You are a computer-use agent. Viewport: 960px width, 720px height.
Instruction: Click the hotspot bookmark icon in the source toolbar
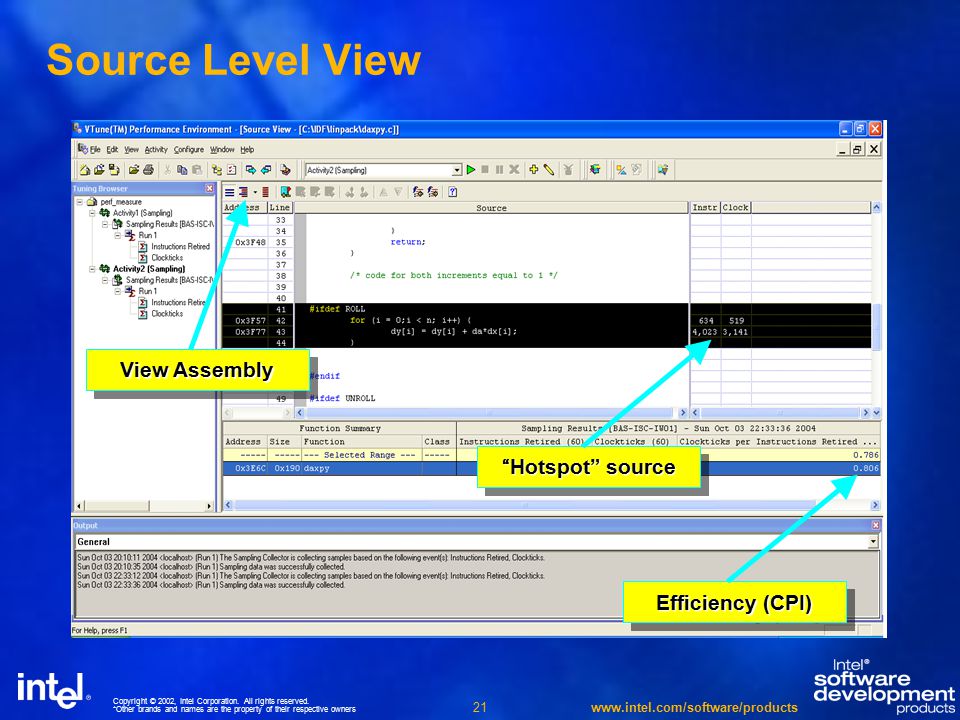coord(285,192)
